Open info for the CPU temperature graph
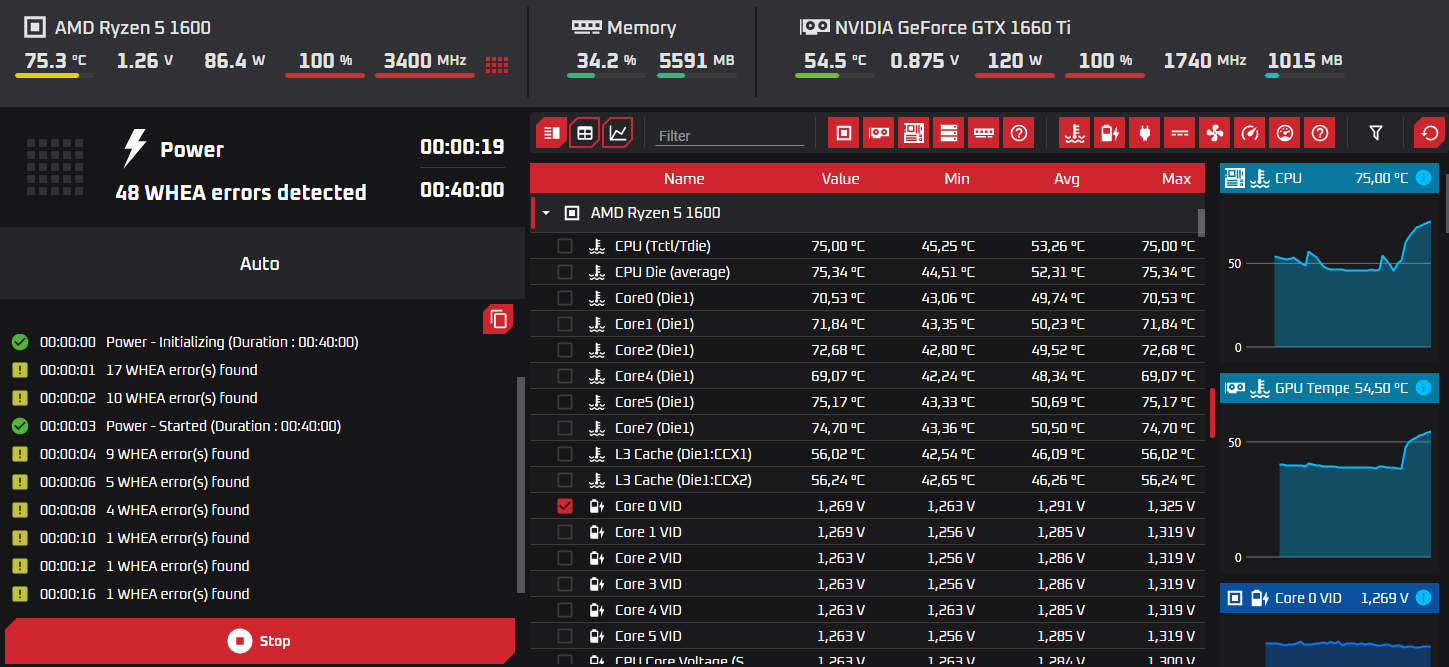This screenshot has width=1449, height=667. [x=1423, y=178]
